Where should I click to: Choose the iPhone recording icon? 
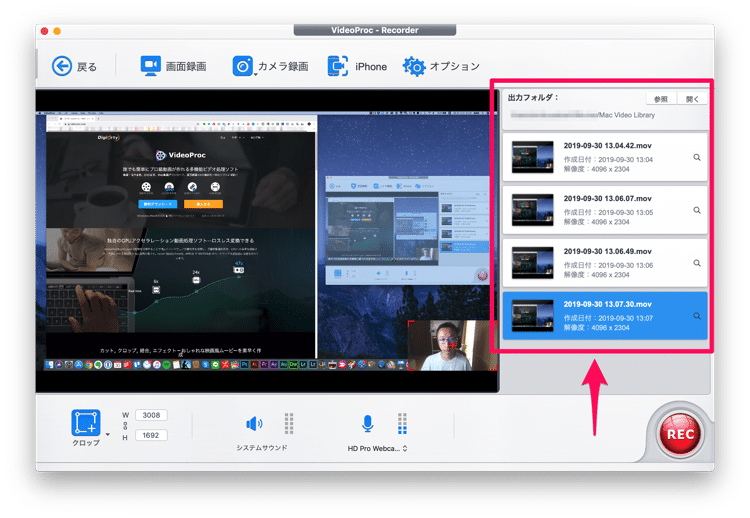point(338,66)
